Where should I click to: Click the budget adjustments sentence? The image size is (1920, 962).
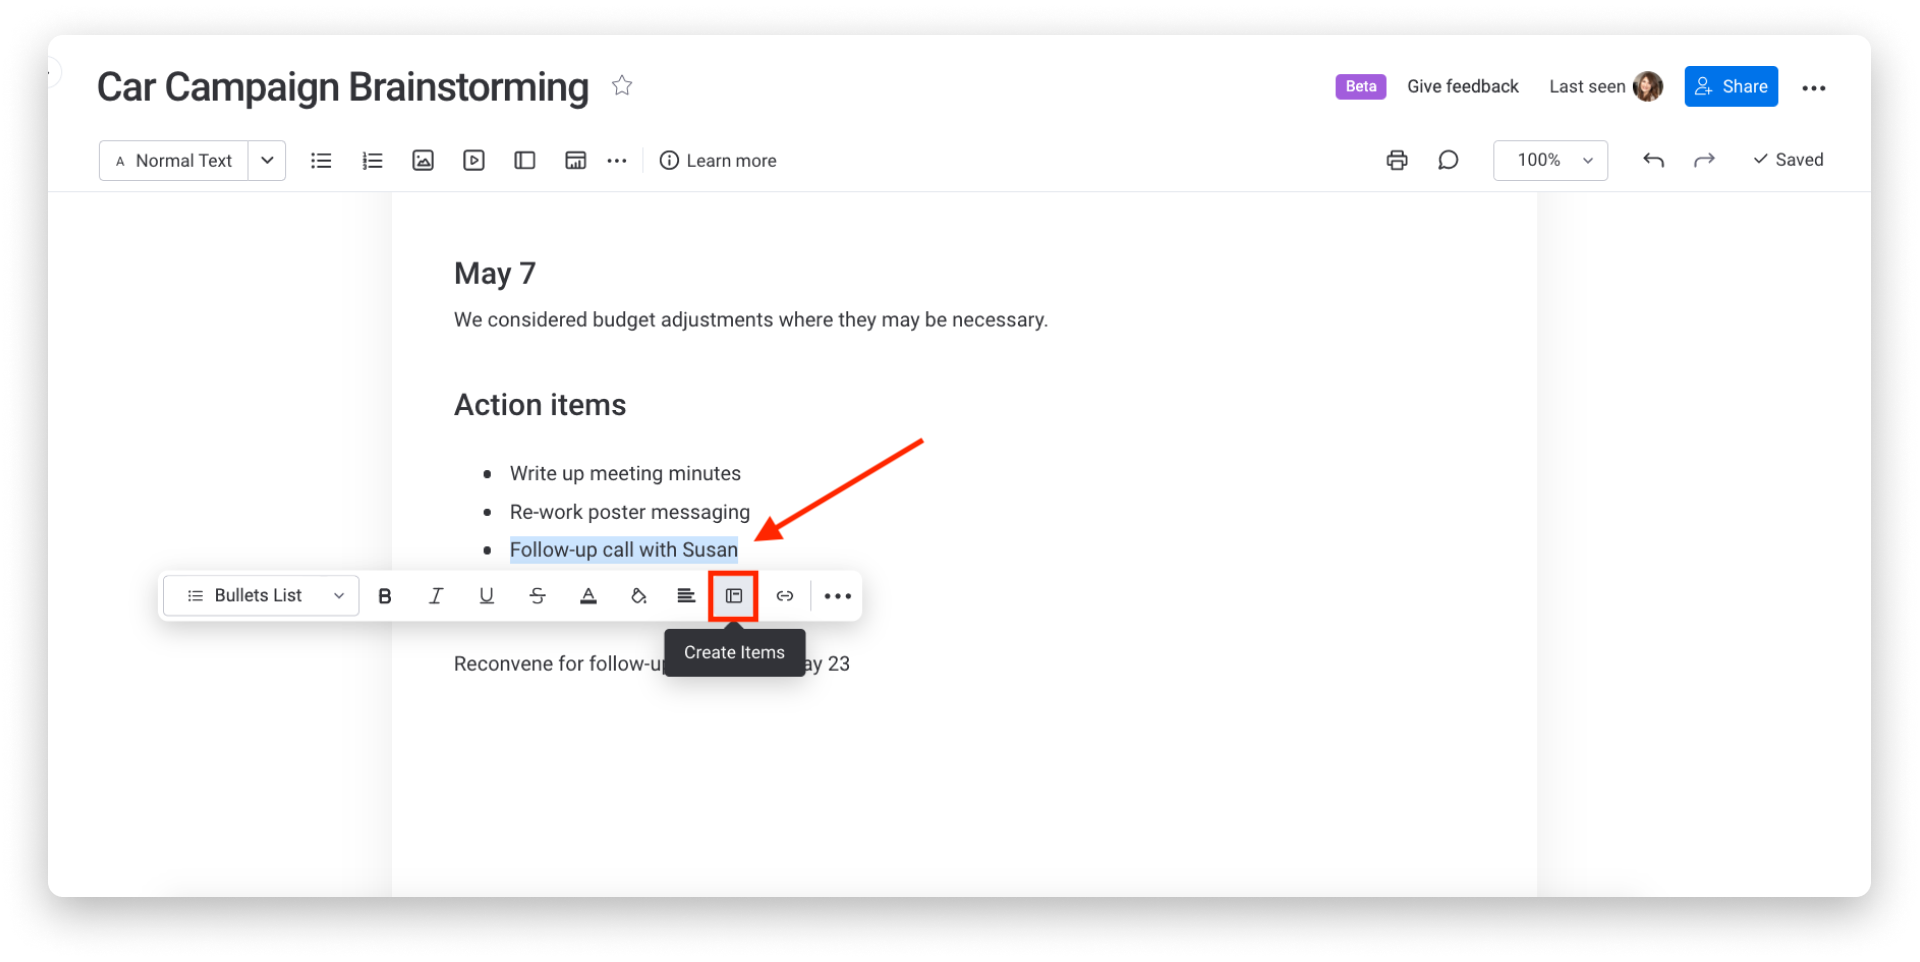click(751, 320)
